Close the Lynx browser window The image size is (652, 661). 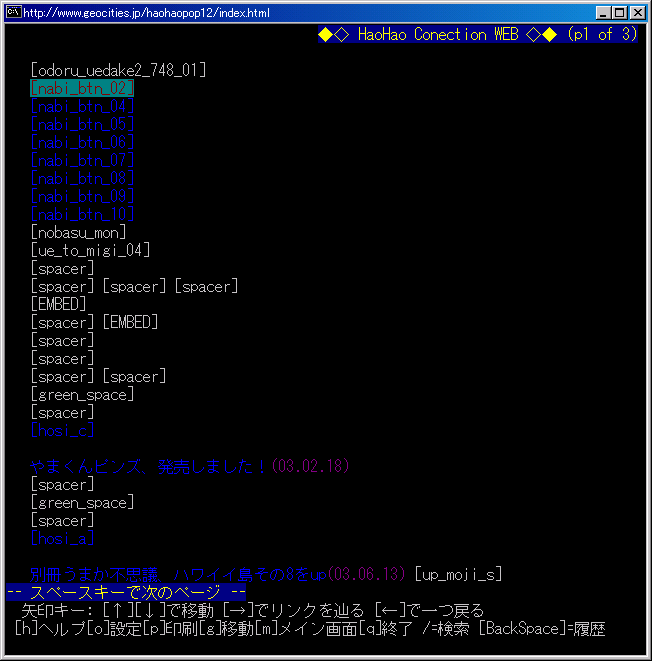click(x=637, y=13)
